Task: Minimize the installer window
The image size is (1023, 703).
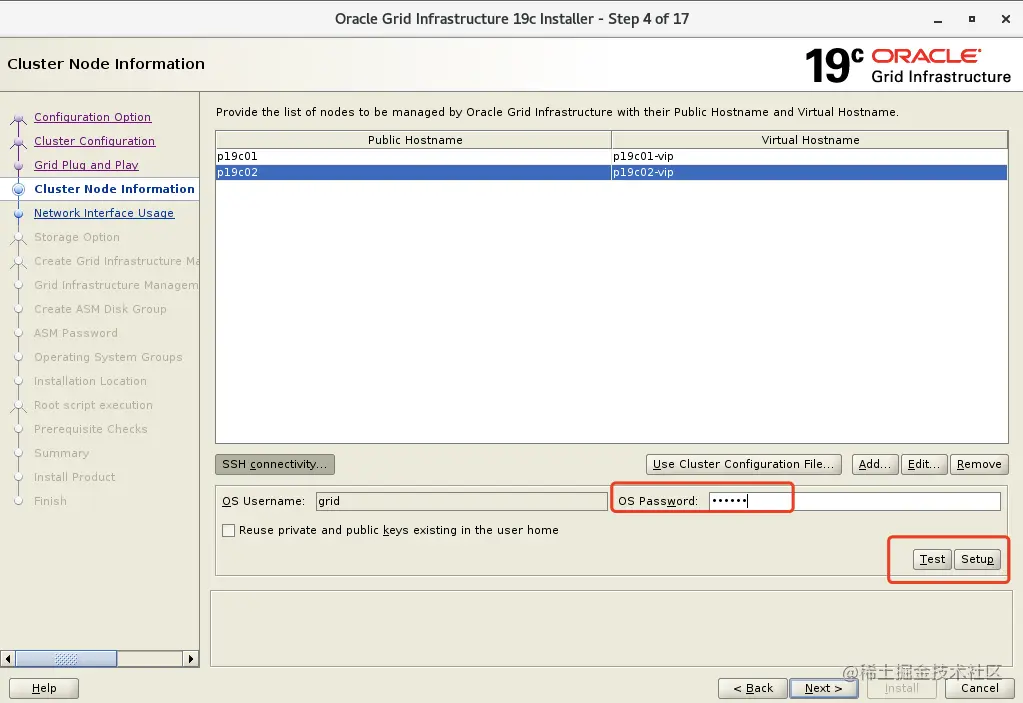Action: [x=938, y=20]
